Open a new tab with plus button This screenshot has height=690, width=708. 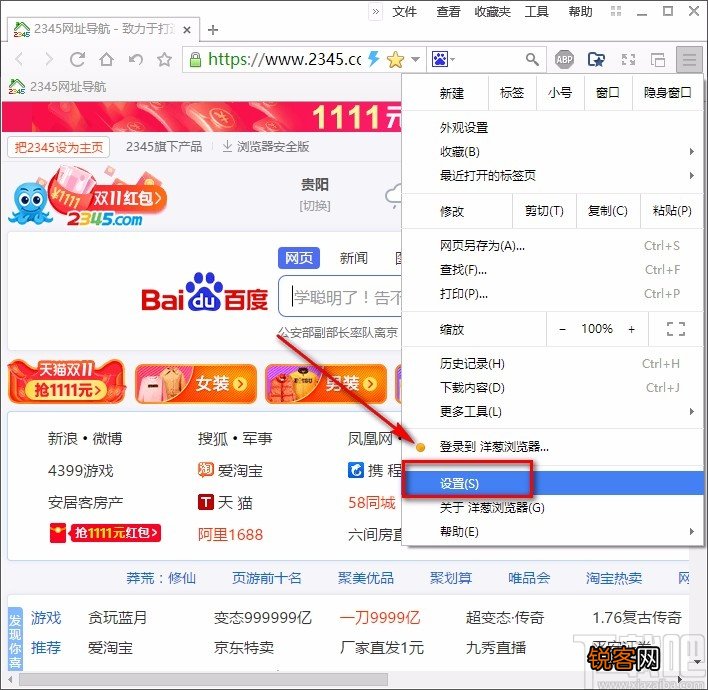tap(213, 30)
